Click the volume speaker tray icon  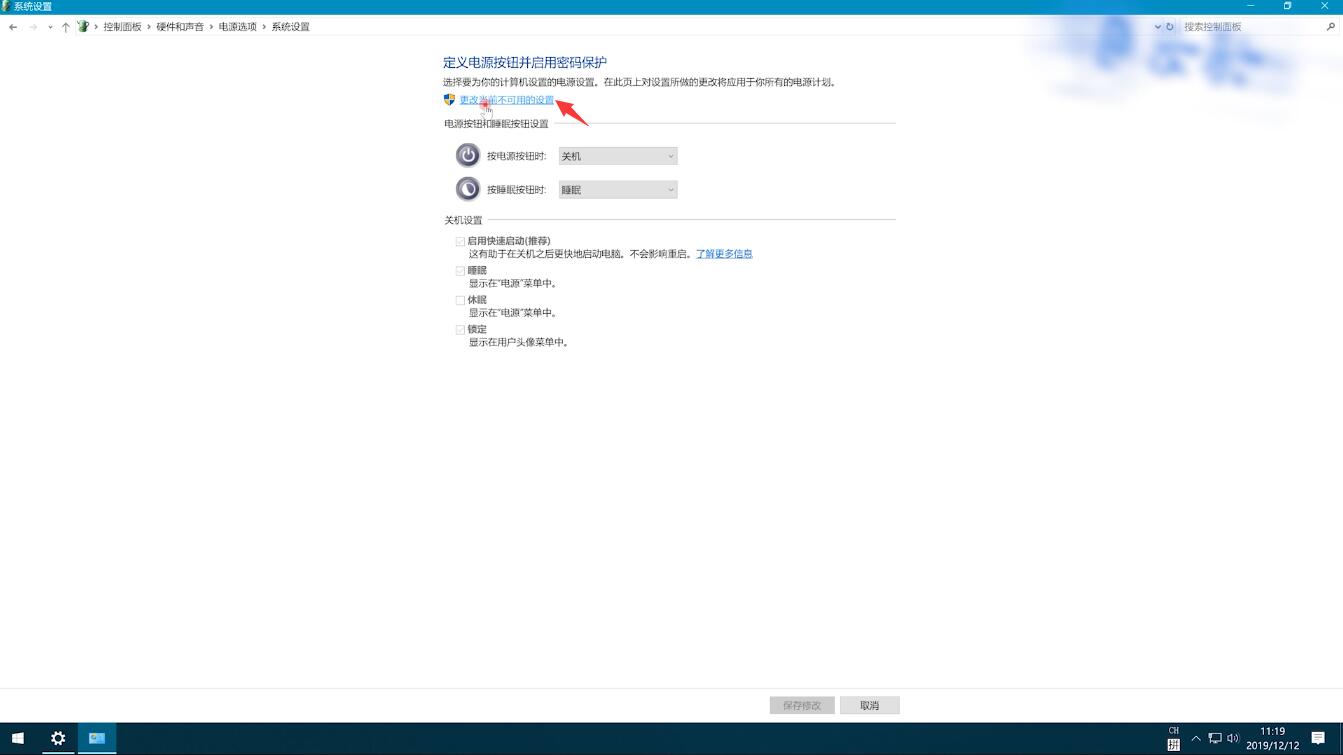pyautogui.click(x=1233, y=738)
